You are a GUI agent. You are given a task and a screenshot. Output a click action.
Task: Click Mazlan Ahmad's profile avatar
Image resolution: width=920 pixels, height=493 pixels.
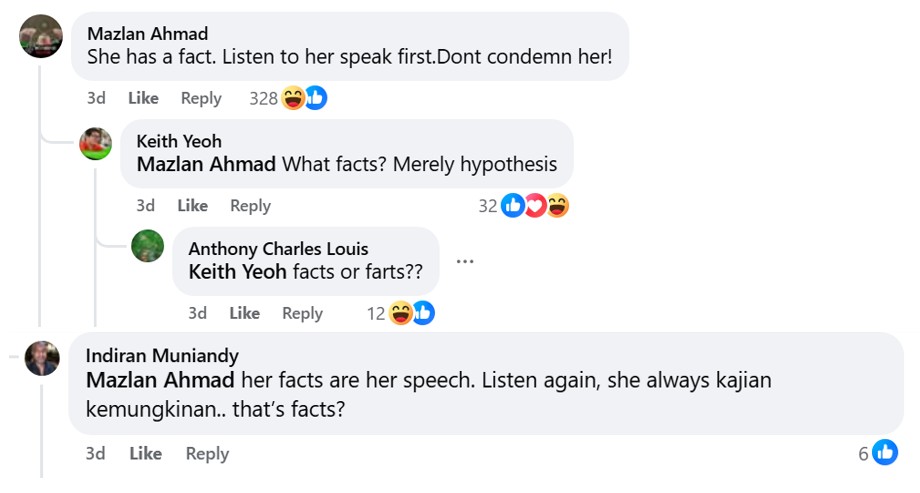[41, 36]
